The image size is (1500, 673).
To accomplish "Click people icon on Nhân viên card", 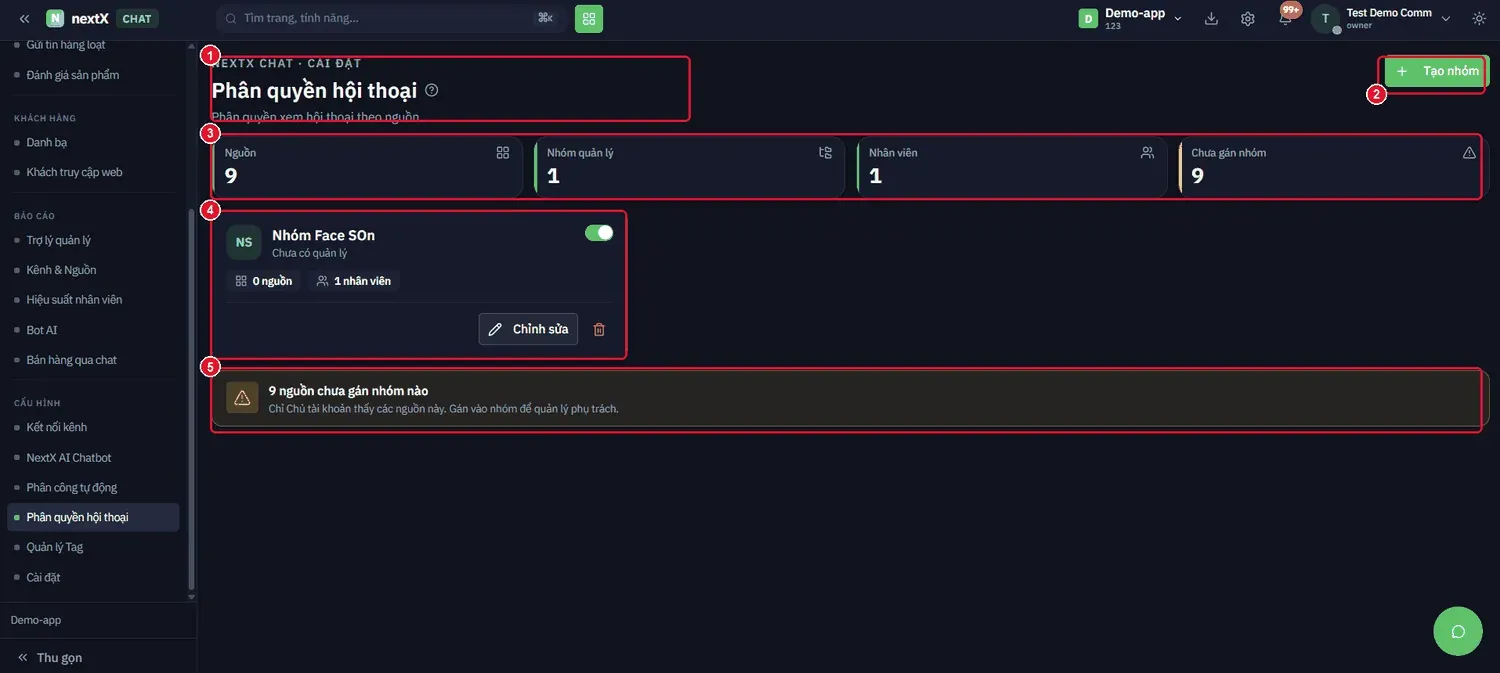I will [x=1147, y=152].
